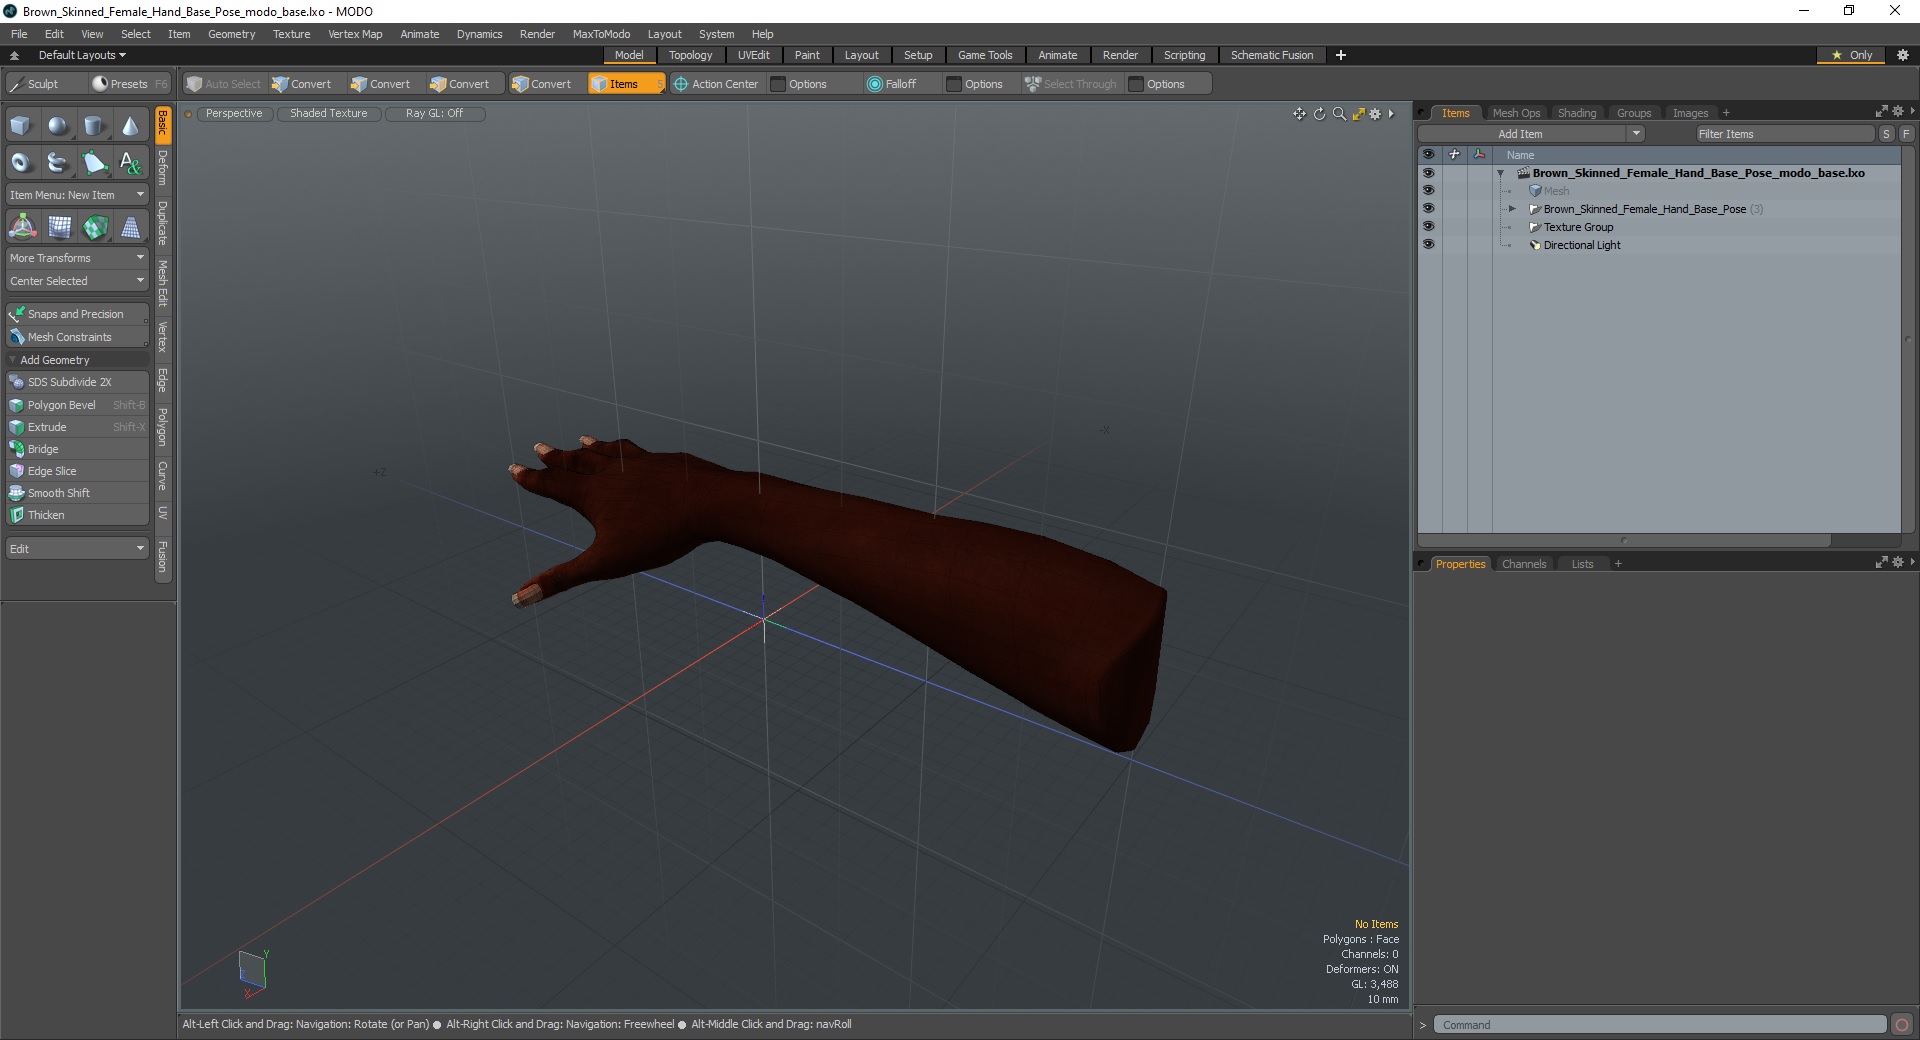
Task: Open the Add Item dropdown arrow
Action: 1636,134
